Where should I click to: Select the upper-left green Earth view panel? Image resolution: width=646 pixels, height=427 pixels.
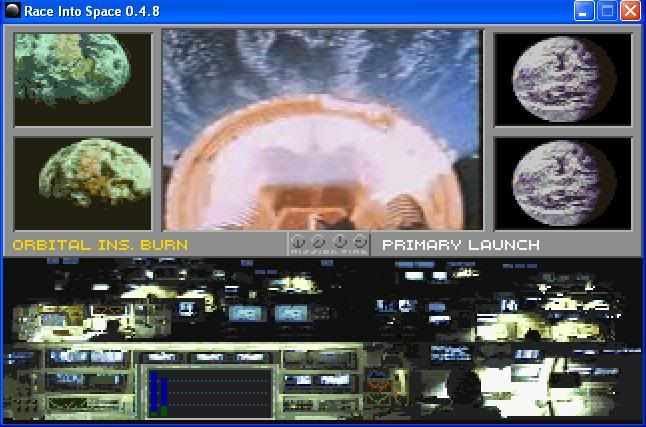click(x=83, y=80)
